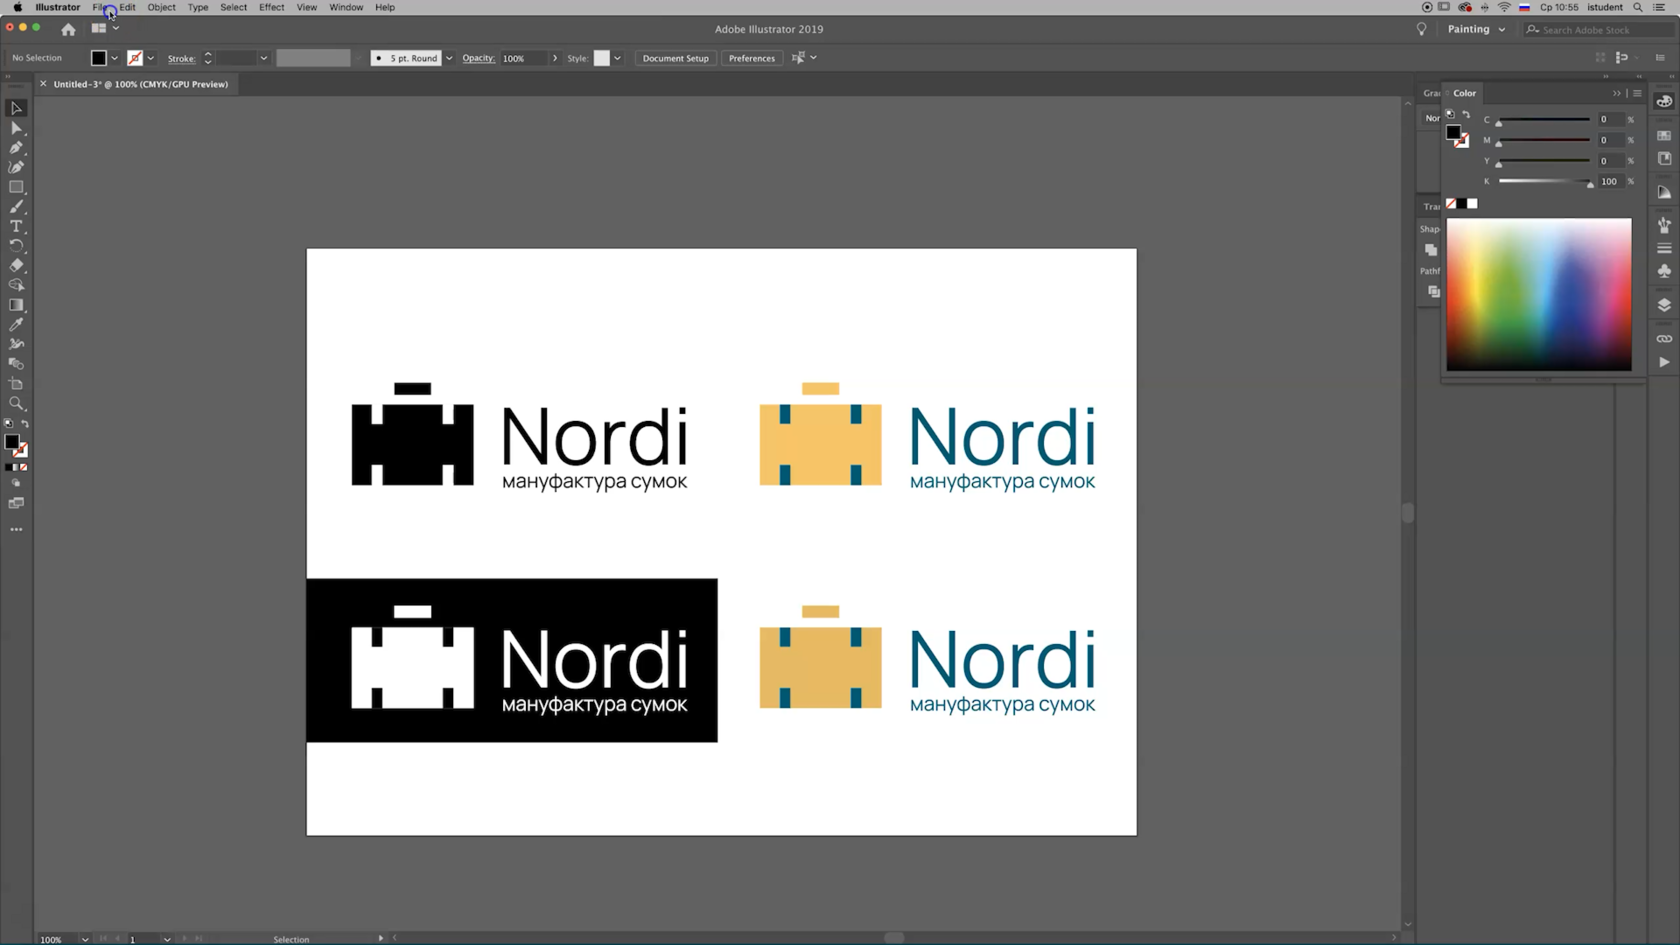This screenshot has height=945, width=1680.
Task: Toggle drawing mode at toolbar bottom
Action: click(16, 483)
